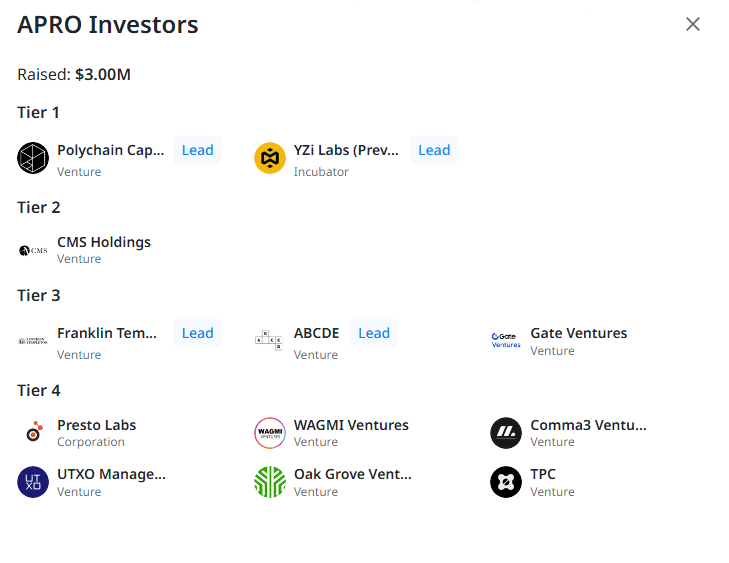The width and height of the screenshot is (729, 563).
Task: Click the Lead badge beside YZi Labs
Action: tap(434, 150)
